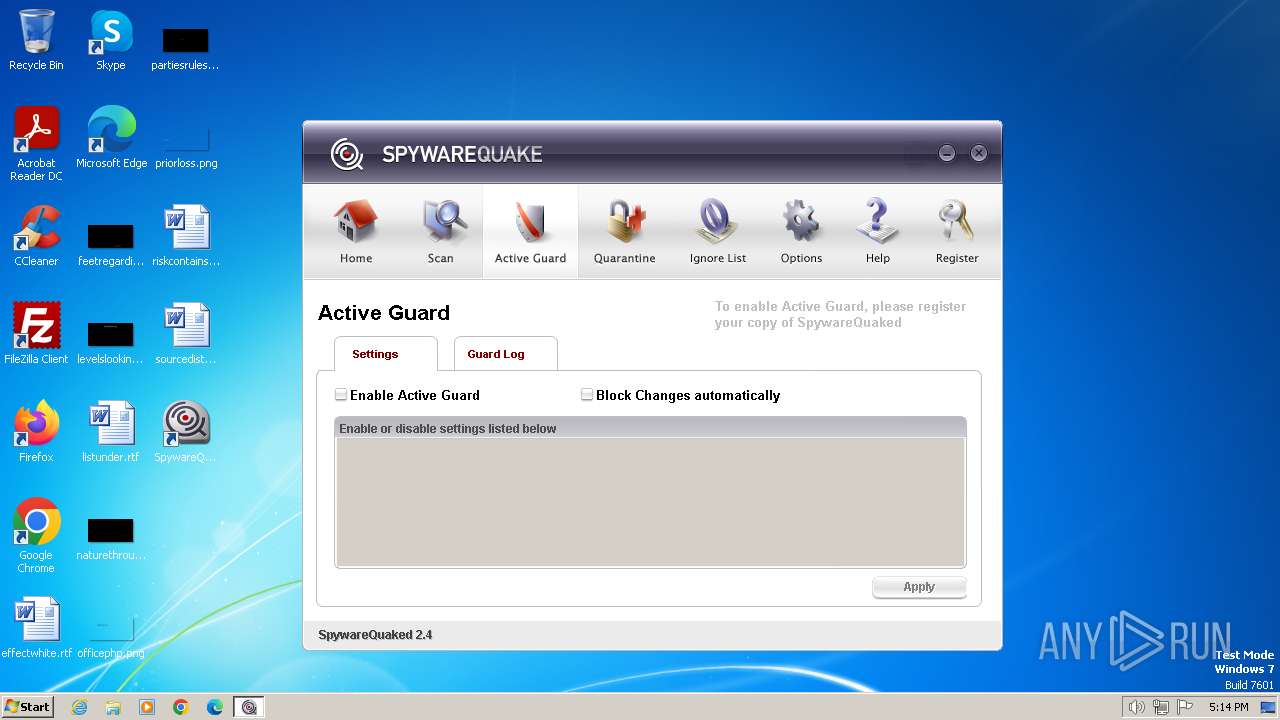Open the Scan section

click(x=441, y=232)
